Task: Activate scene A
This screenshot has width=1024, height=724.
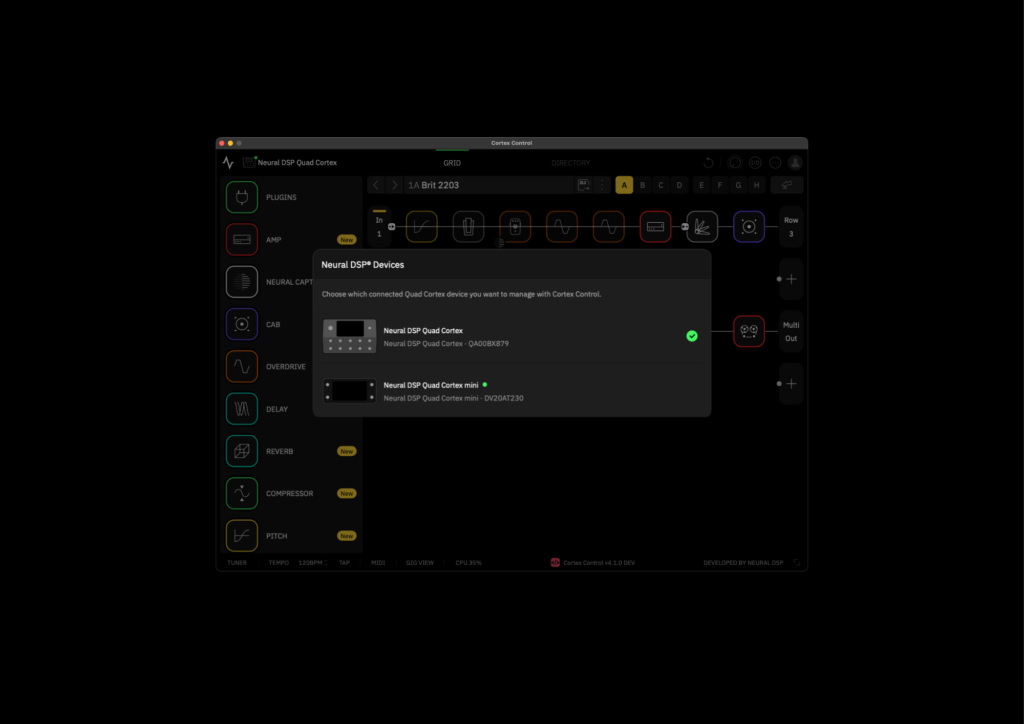Action: 624,185
